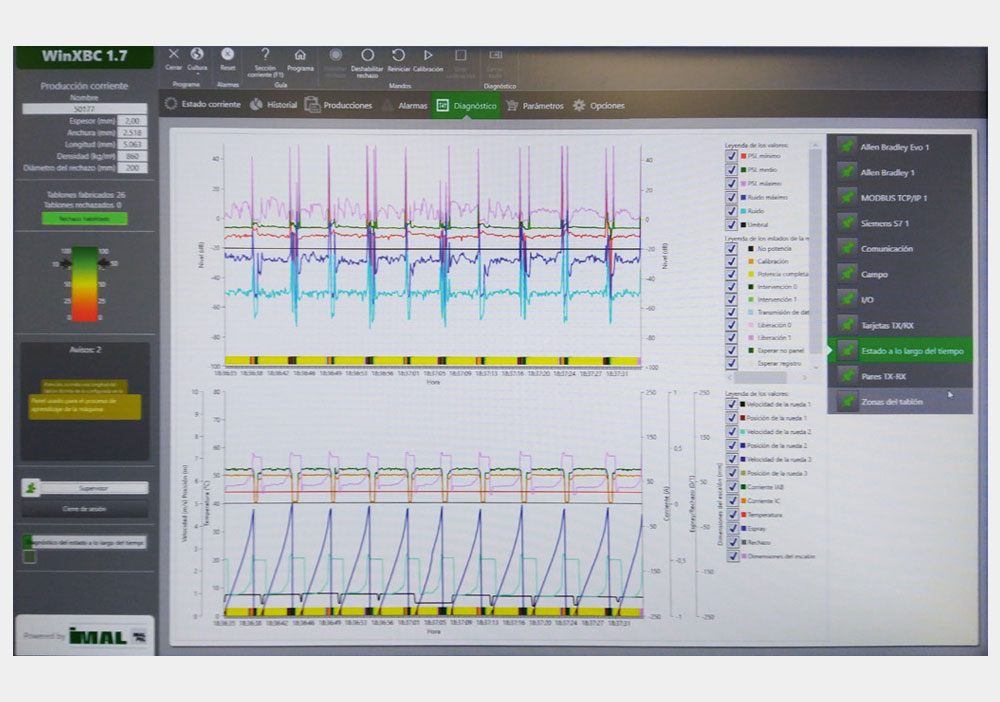Viewport: 1000px width, 702px height.
Task: Select MODBUS TCP/IP 1 diagnostic entry
Action: [x=900, y=198]
